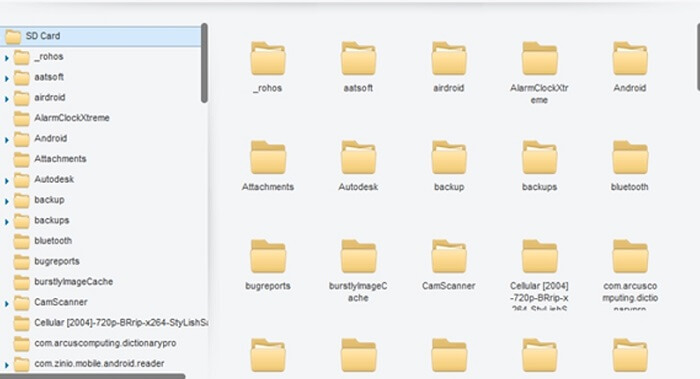Select Autodesk in the sidebar tree
Screen dimensions: 700x379
[44, 180]
